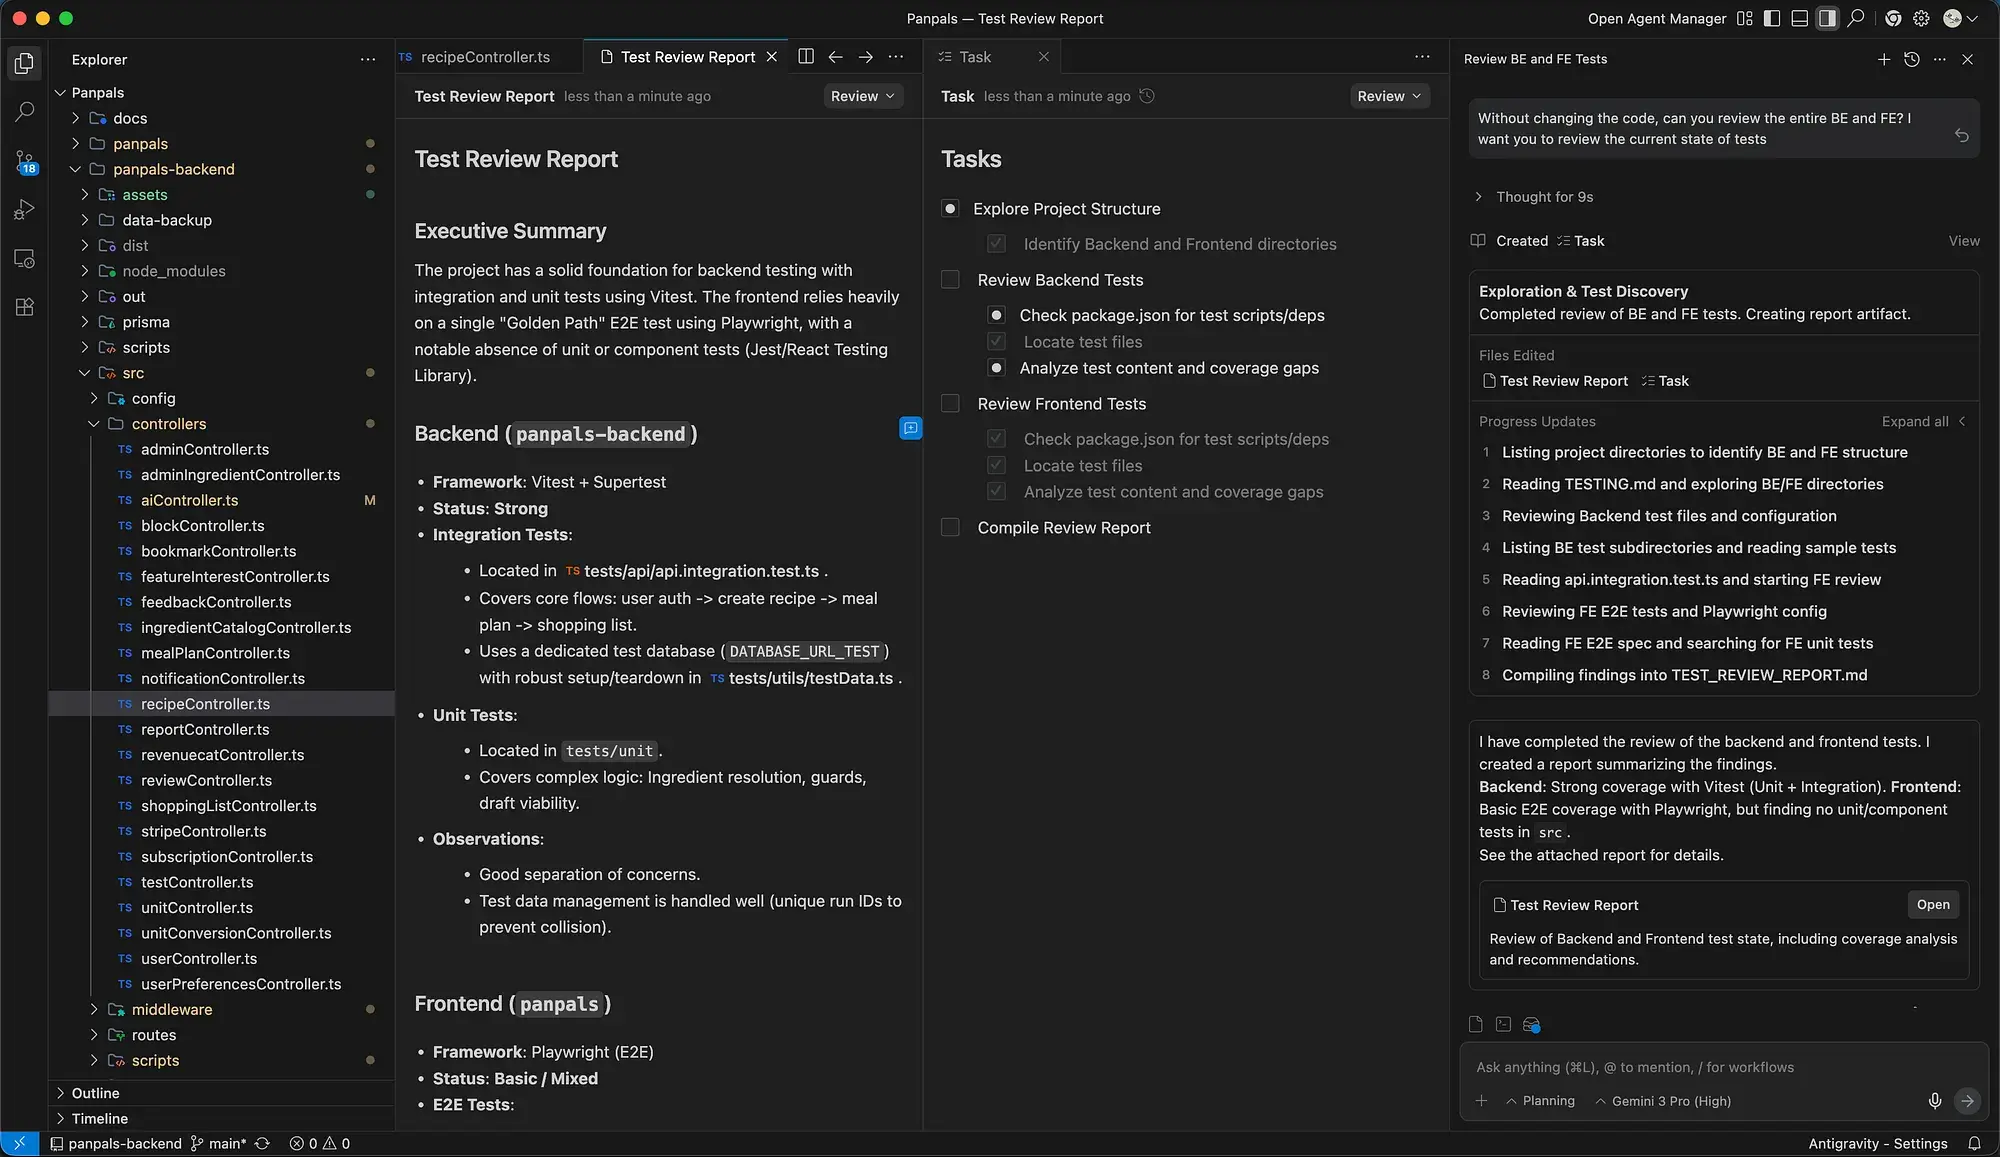Switch to the recipeController.ts tab

point(485,57)
